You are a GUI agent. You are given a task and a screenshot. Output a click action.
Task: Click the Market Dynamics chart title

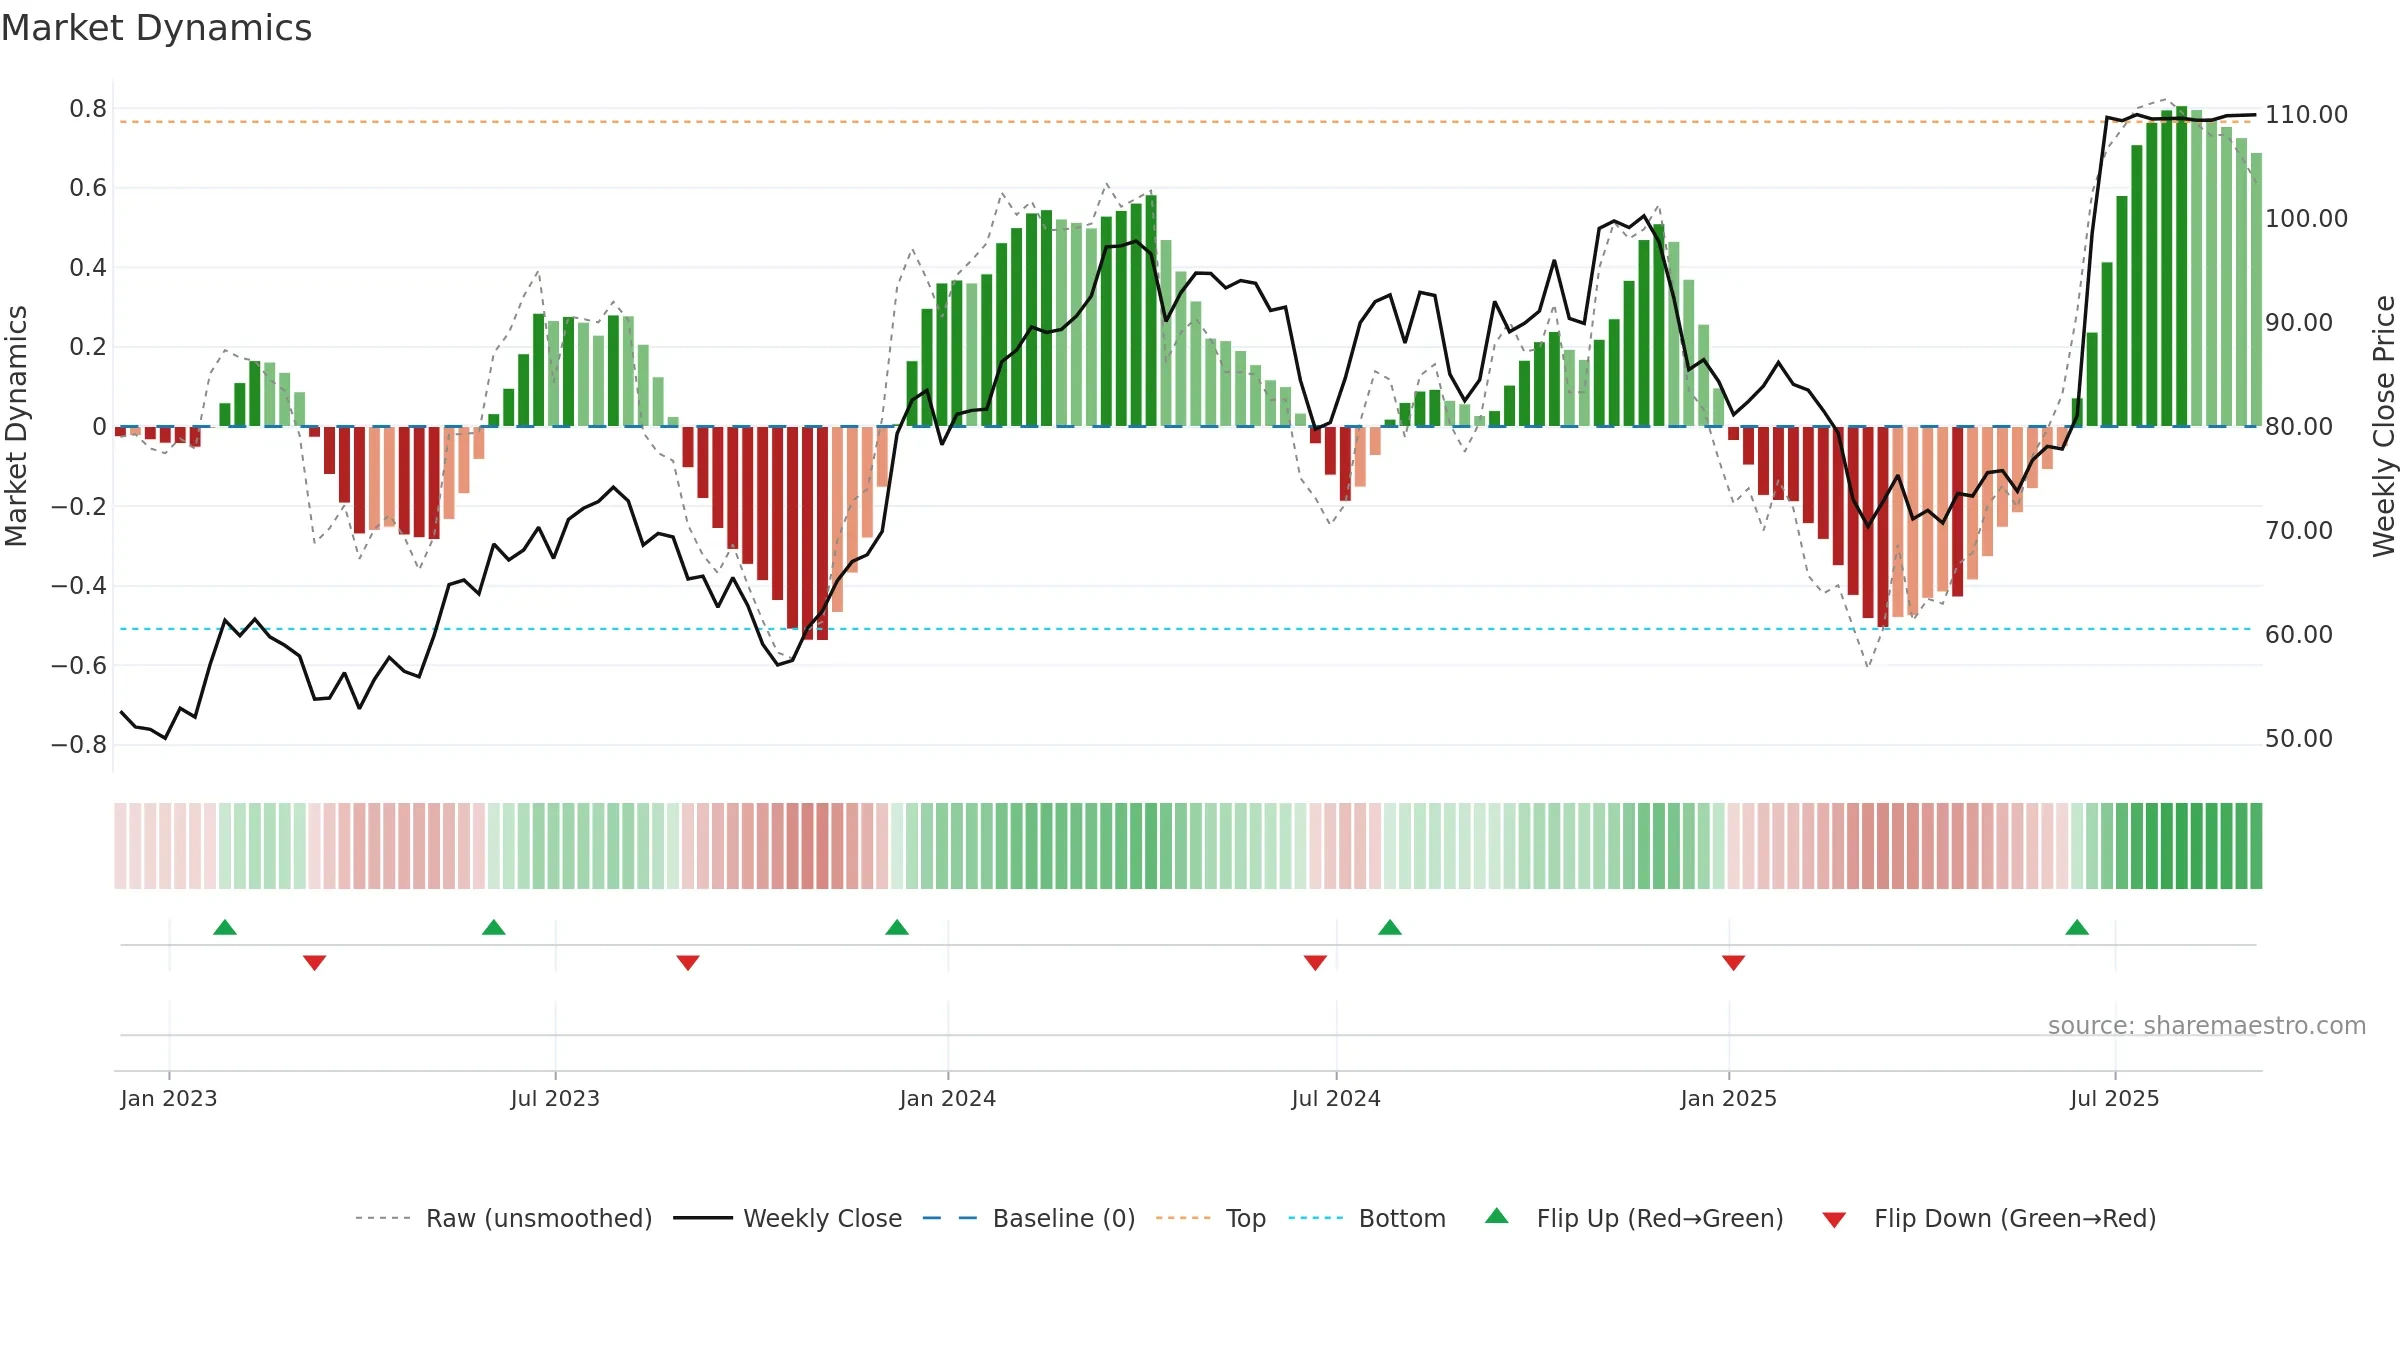156,28
